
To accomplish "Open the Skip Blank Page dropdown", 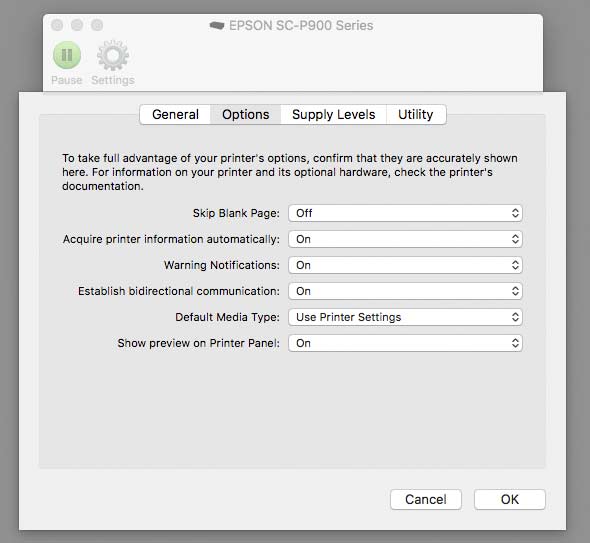I will [405, 213].
